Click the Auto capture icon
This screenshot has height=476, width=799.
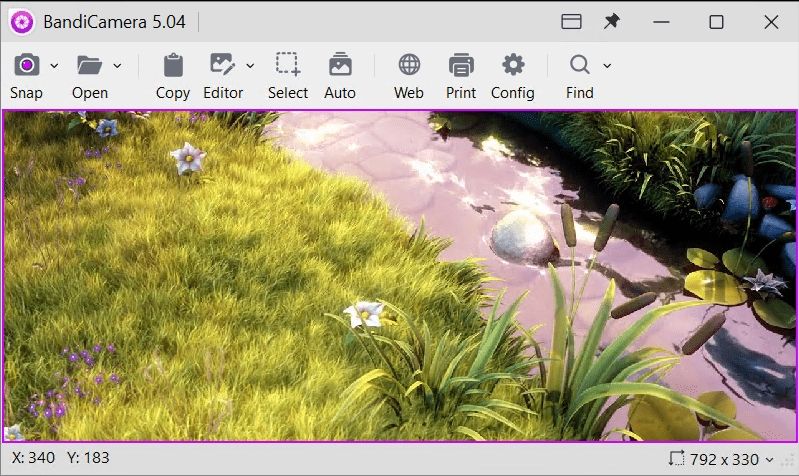click(x=340, y=66)
